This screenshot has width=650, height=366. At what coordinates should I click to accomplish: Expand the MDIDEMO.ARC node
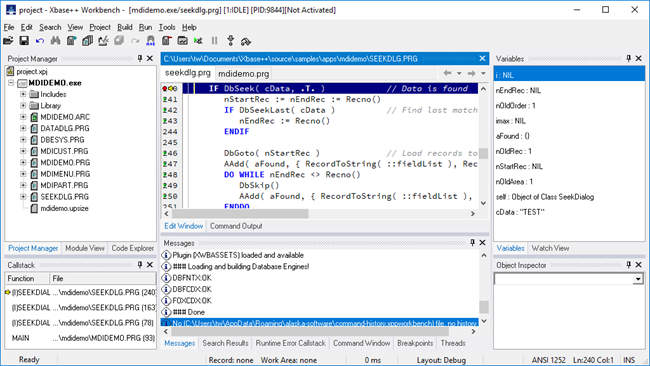pyautogui.click(x=23, y=117)
